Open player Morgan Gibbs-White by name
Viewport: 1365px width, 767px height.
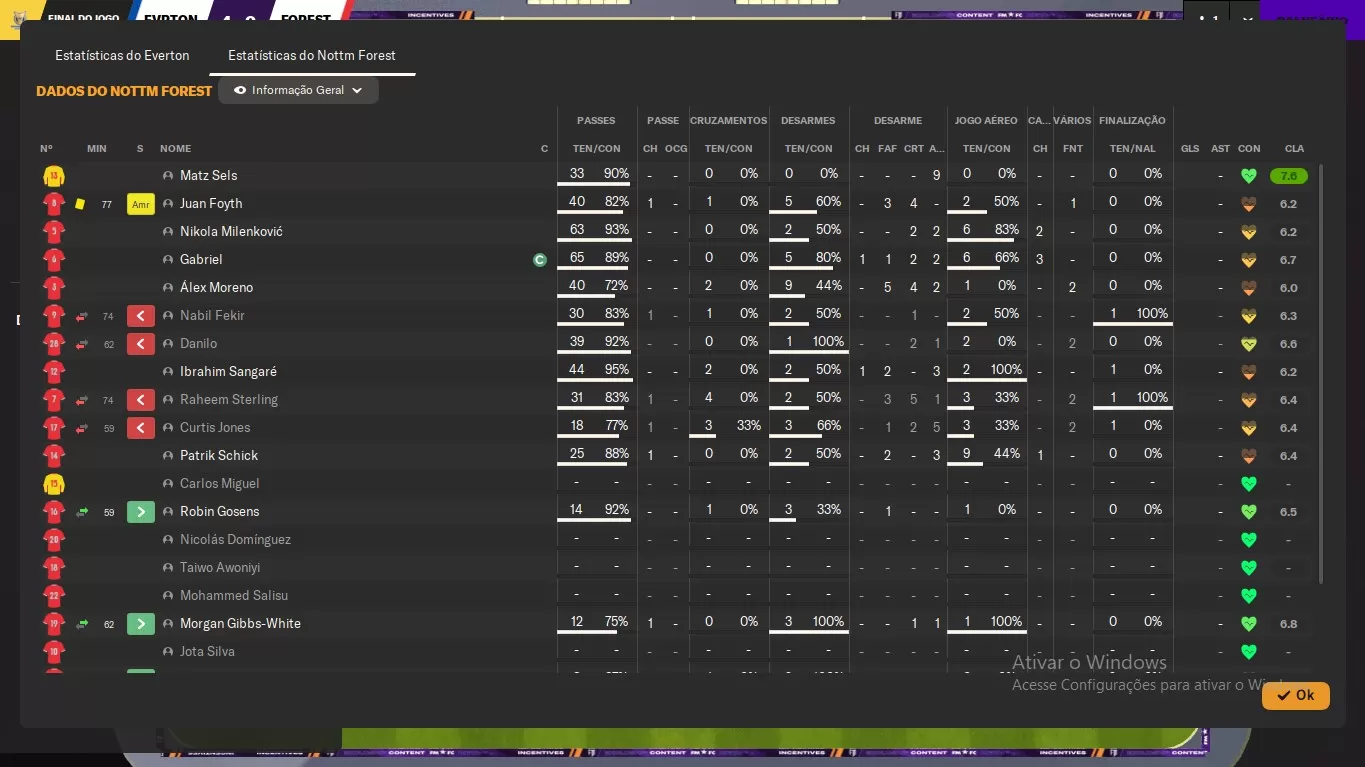tap(240, 624)
